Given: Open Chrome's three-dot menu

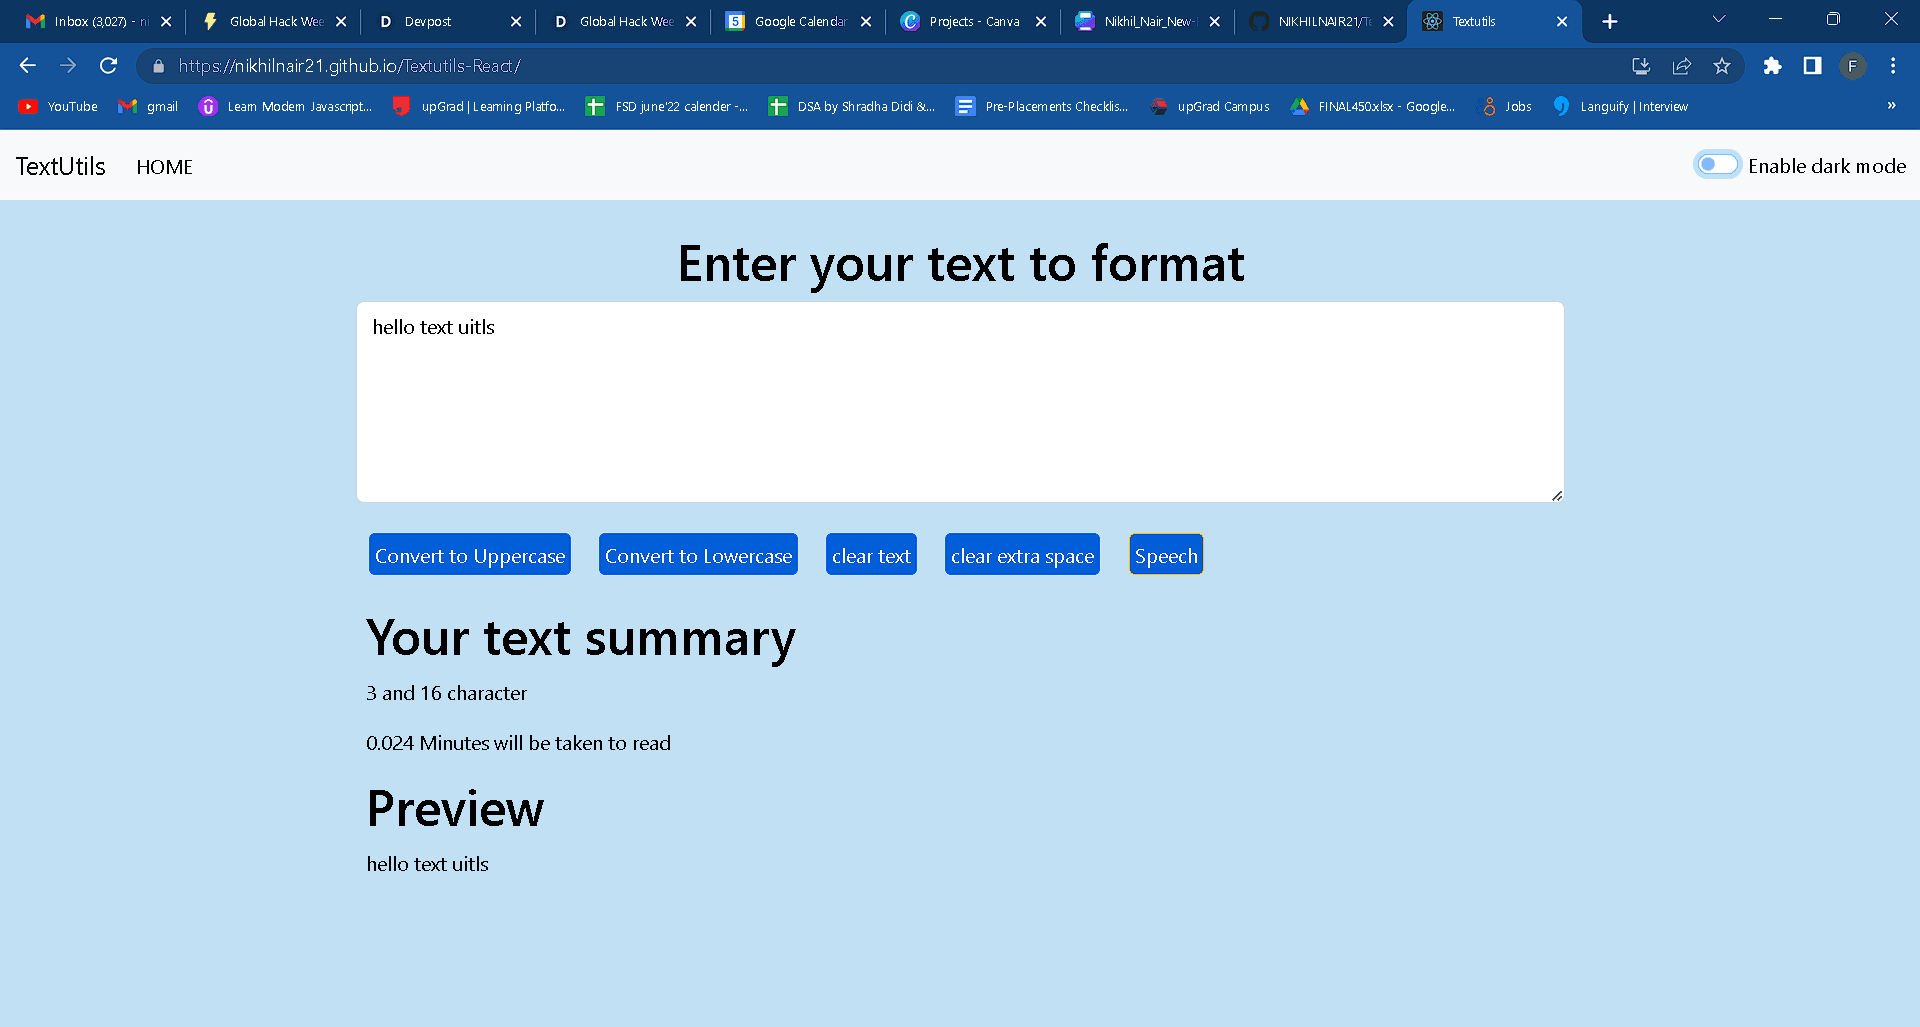Looking at the screenshot, I should click(x=1893, y=66).
